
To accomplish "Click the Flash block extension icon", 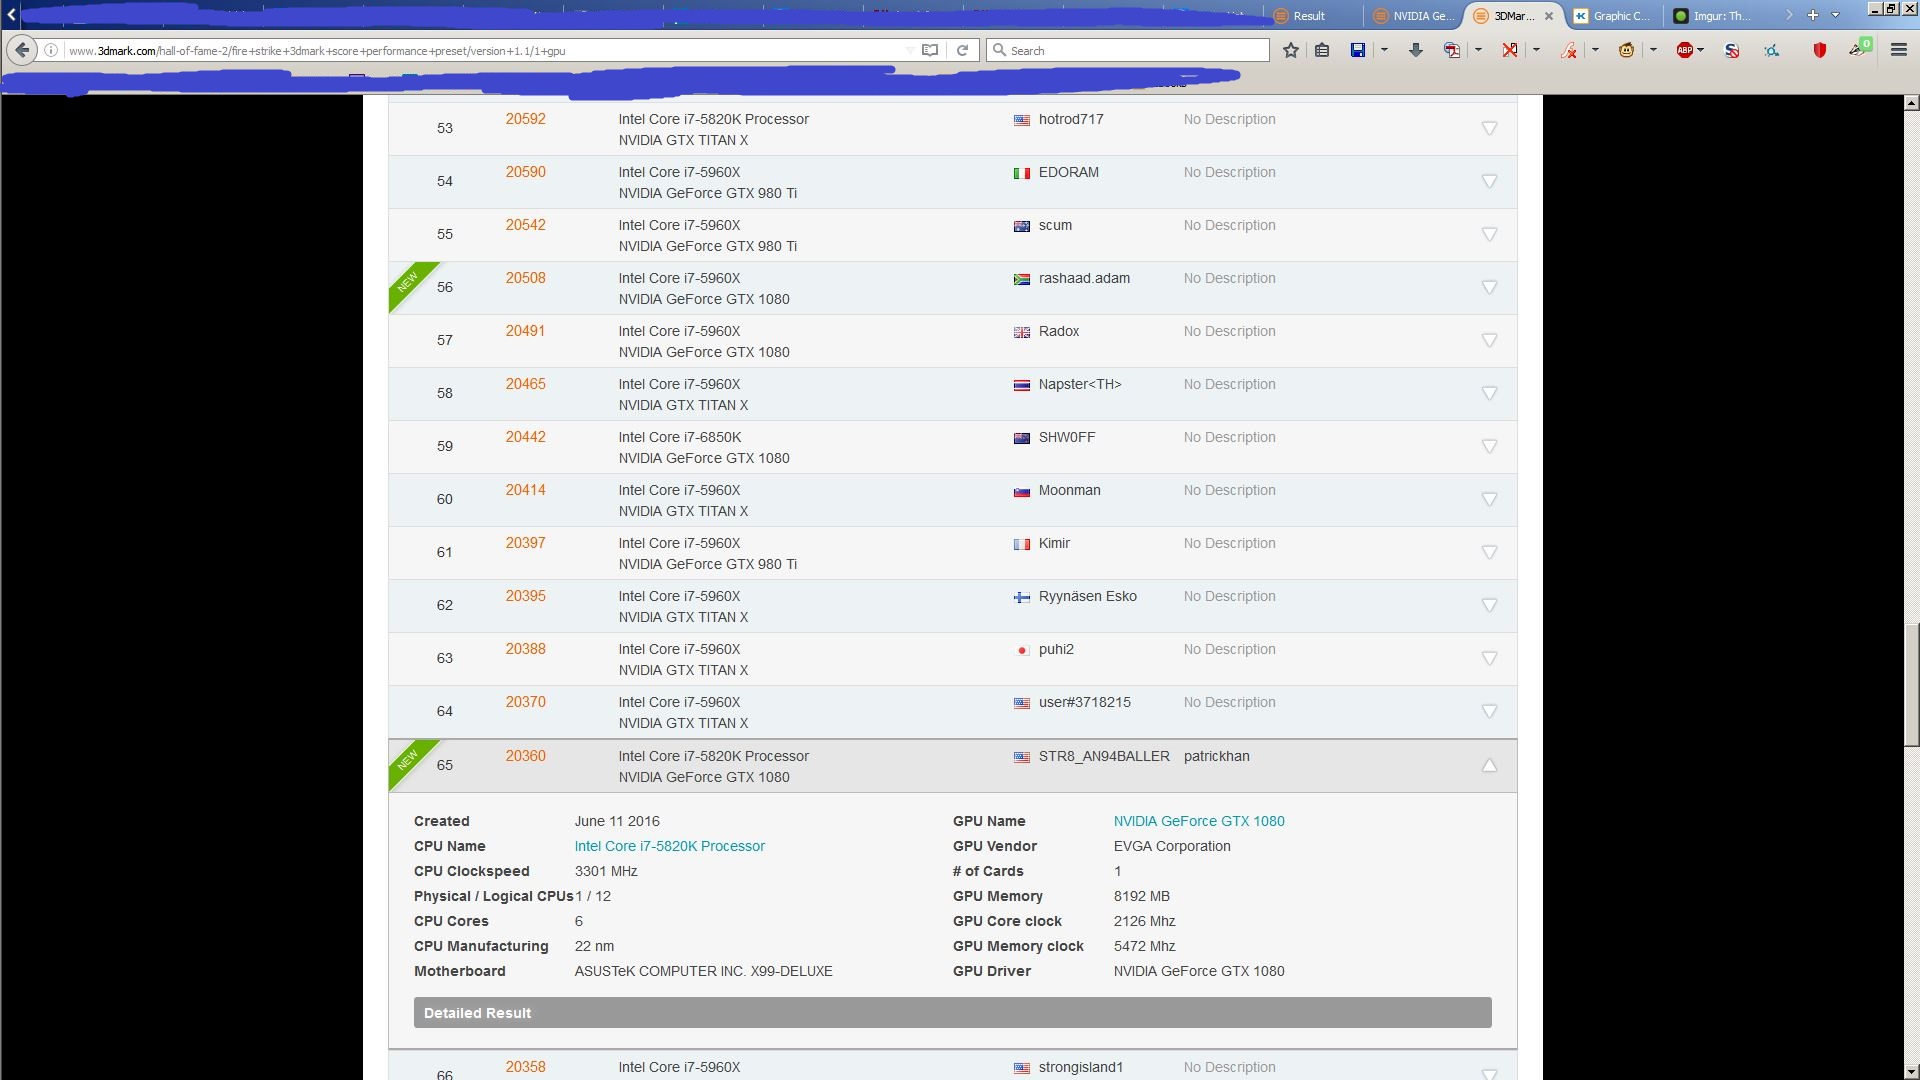I will pyautogui.click(x=1569, y=50).
